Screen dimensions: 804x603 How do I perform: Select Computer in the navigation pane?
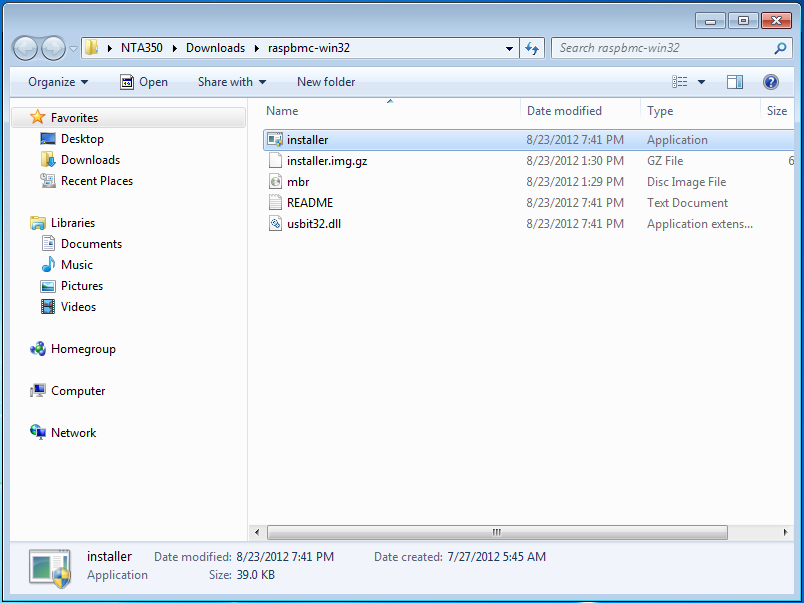78,391
